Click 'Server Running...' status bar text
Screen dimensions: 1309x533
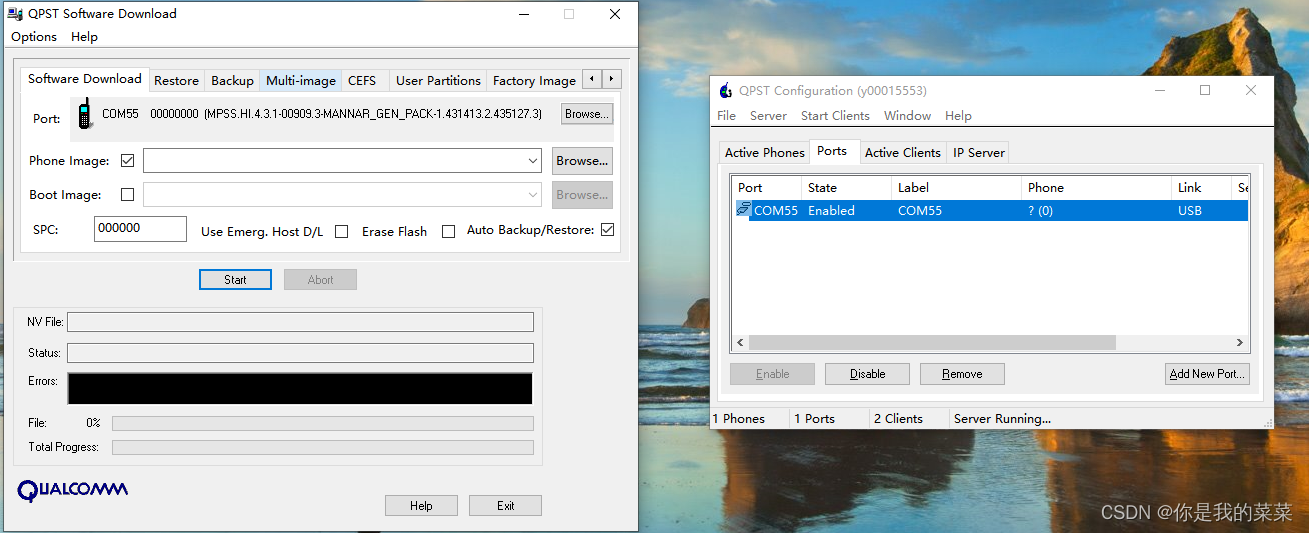(1002, 419)
